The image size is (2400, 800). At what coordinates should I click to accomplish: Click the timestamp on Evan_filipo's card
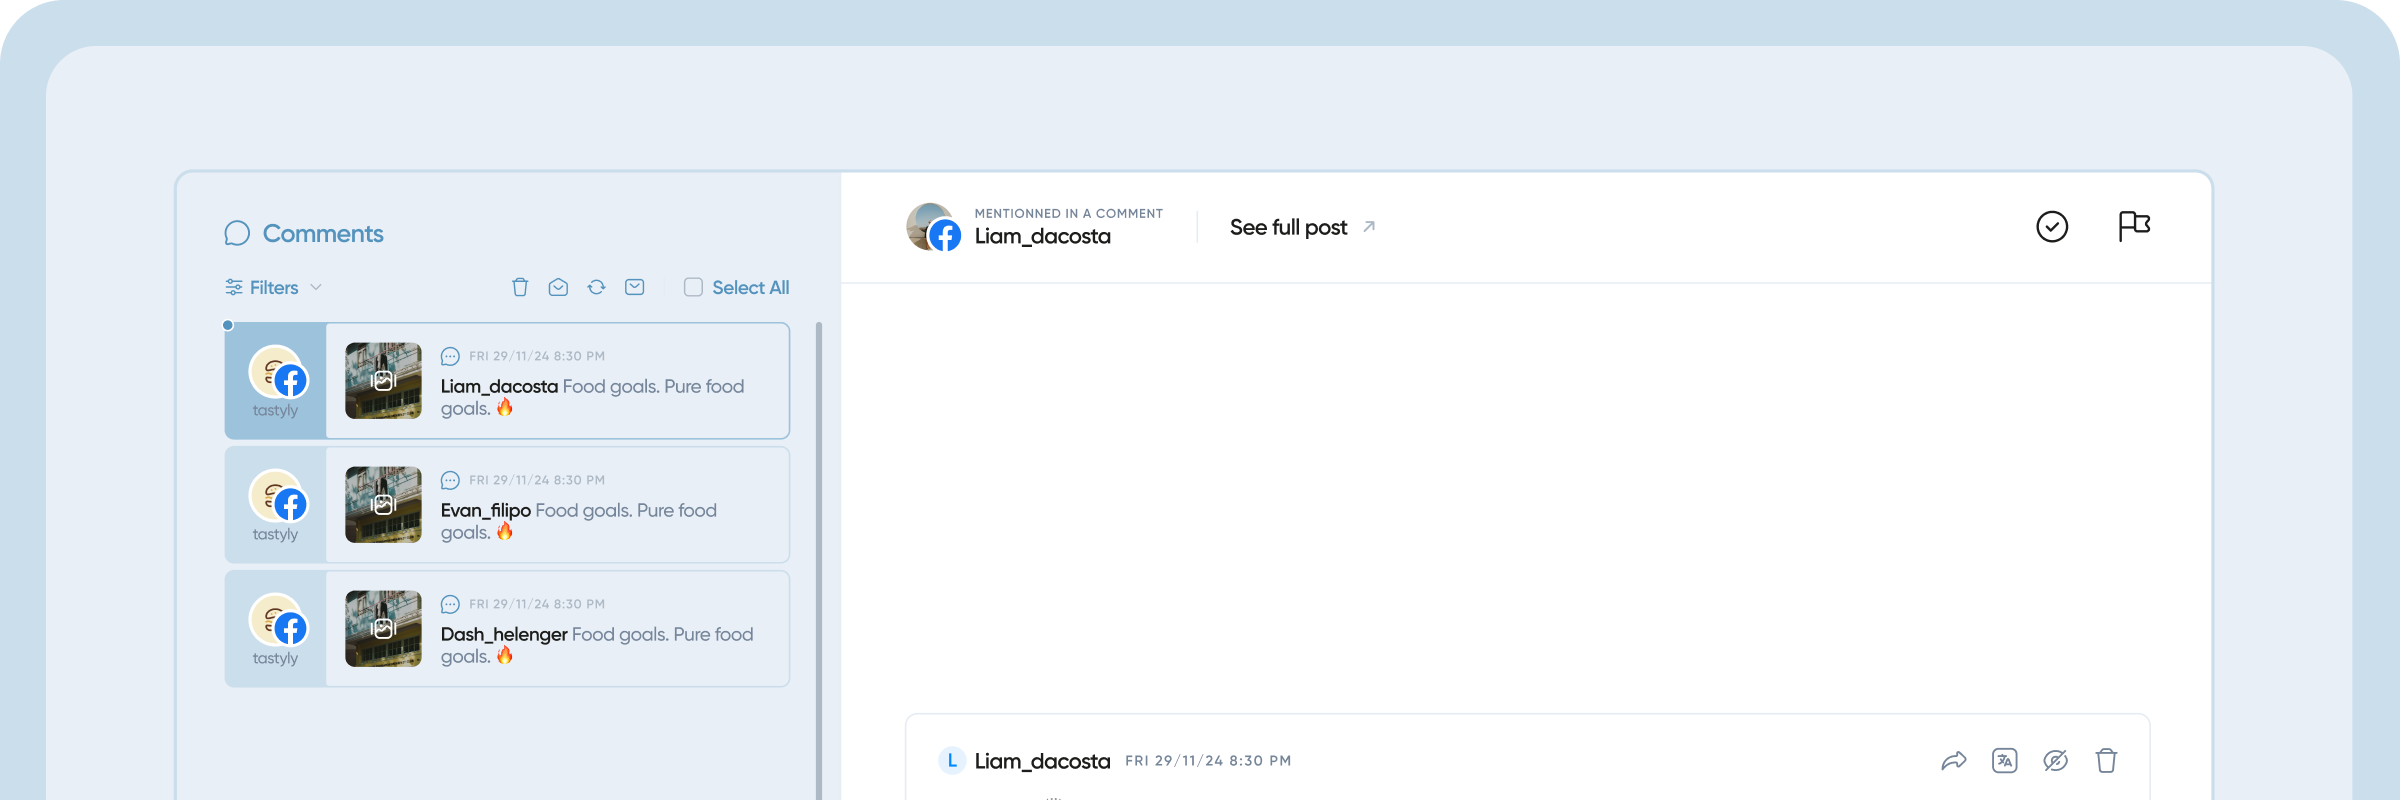click(537, 480)
